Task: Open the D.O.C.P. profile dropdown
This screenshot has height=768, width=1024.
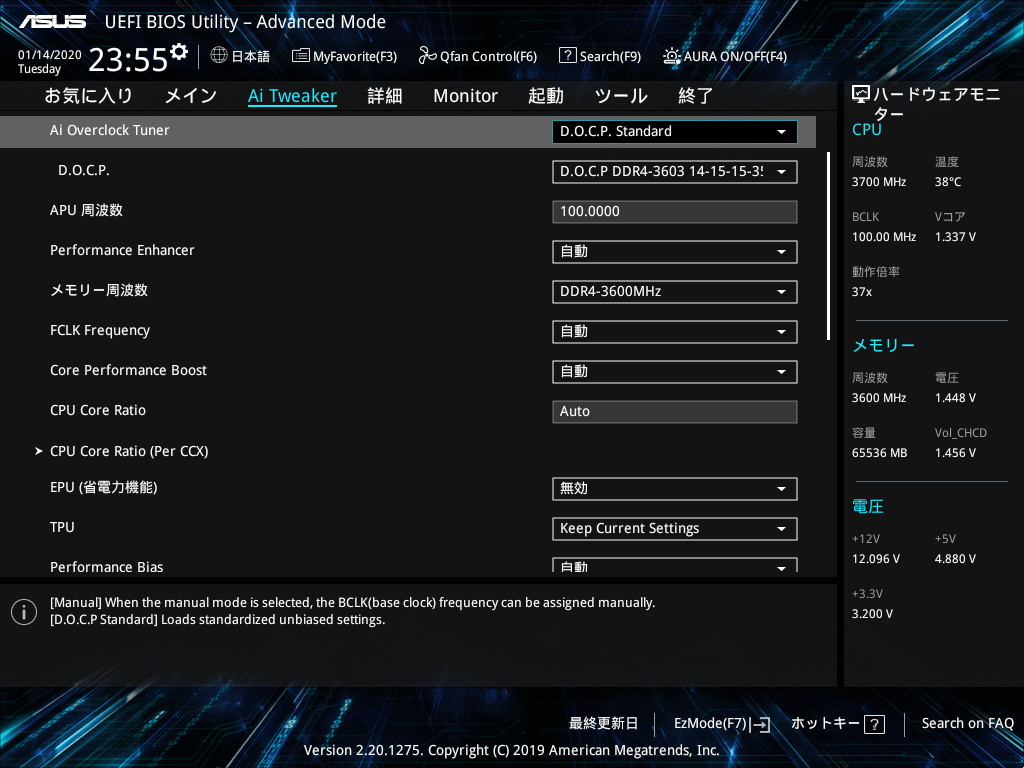Action: (675, 172)
